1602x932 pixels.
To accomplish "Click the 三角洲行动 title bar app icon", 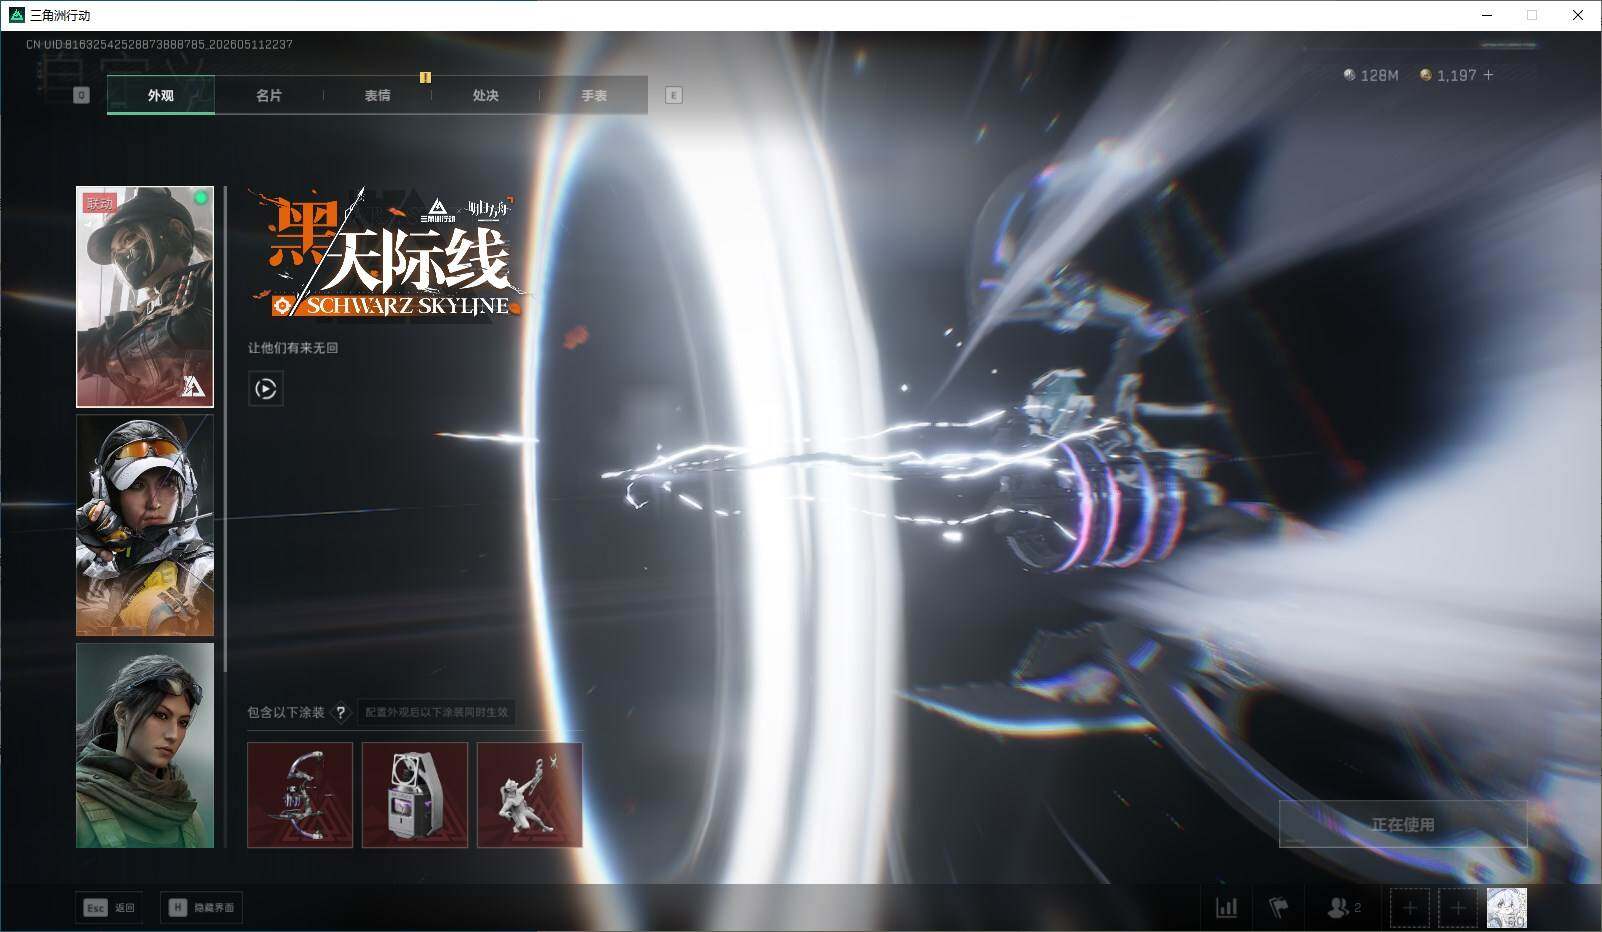I will click(x=16, y=15).
